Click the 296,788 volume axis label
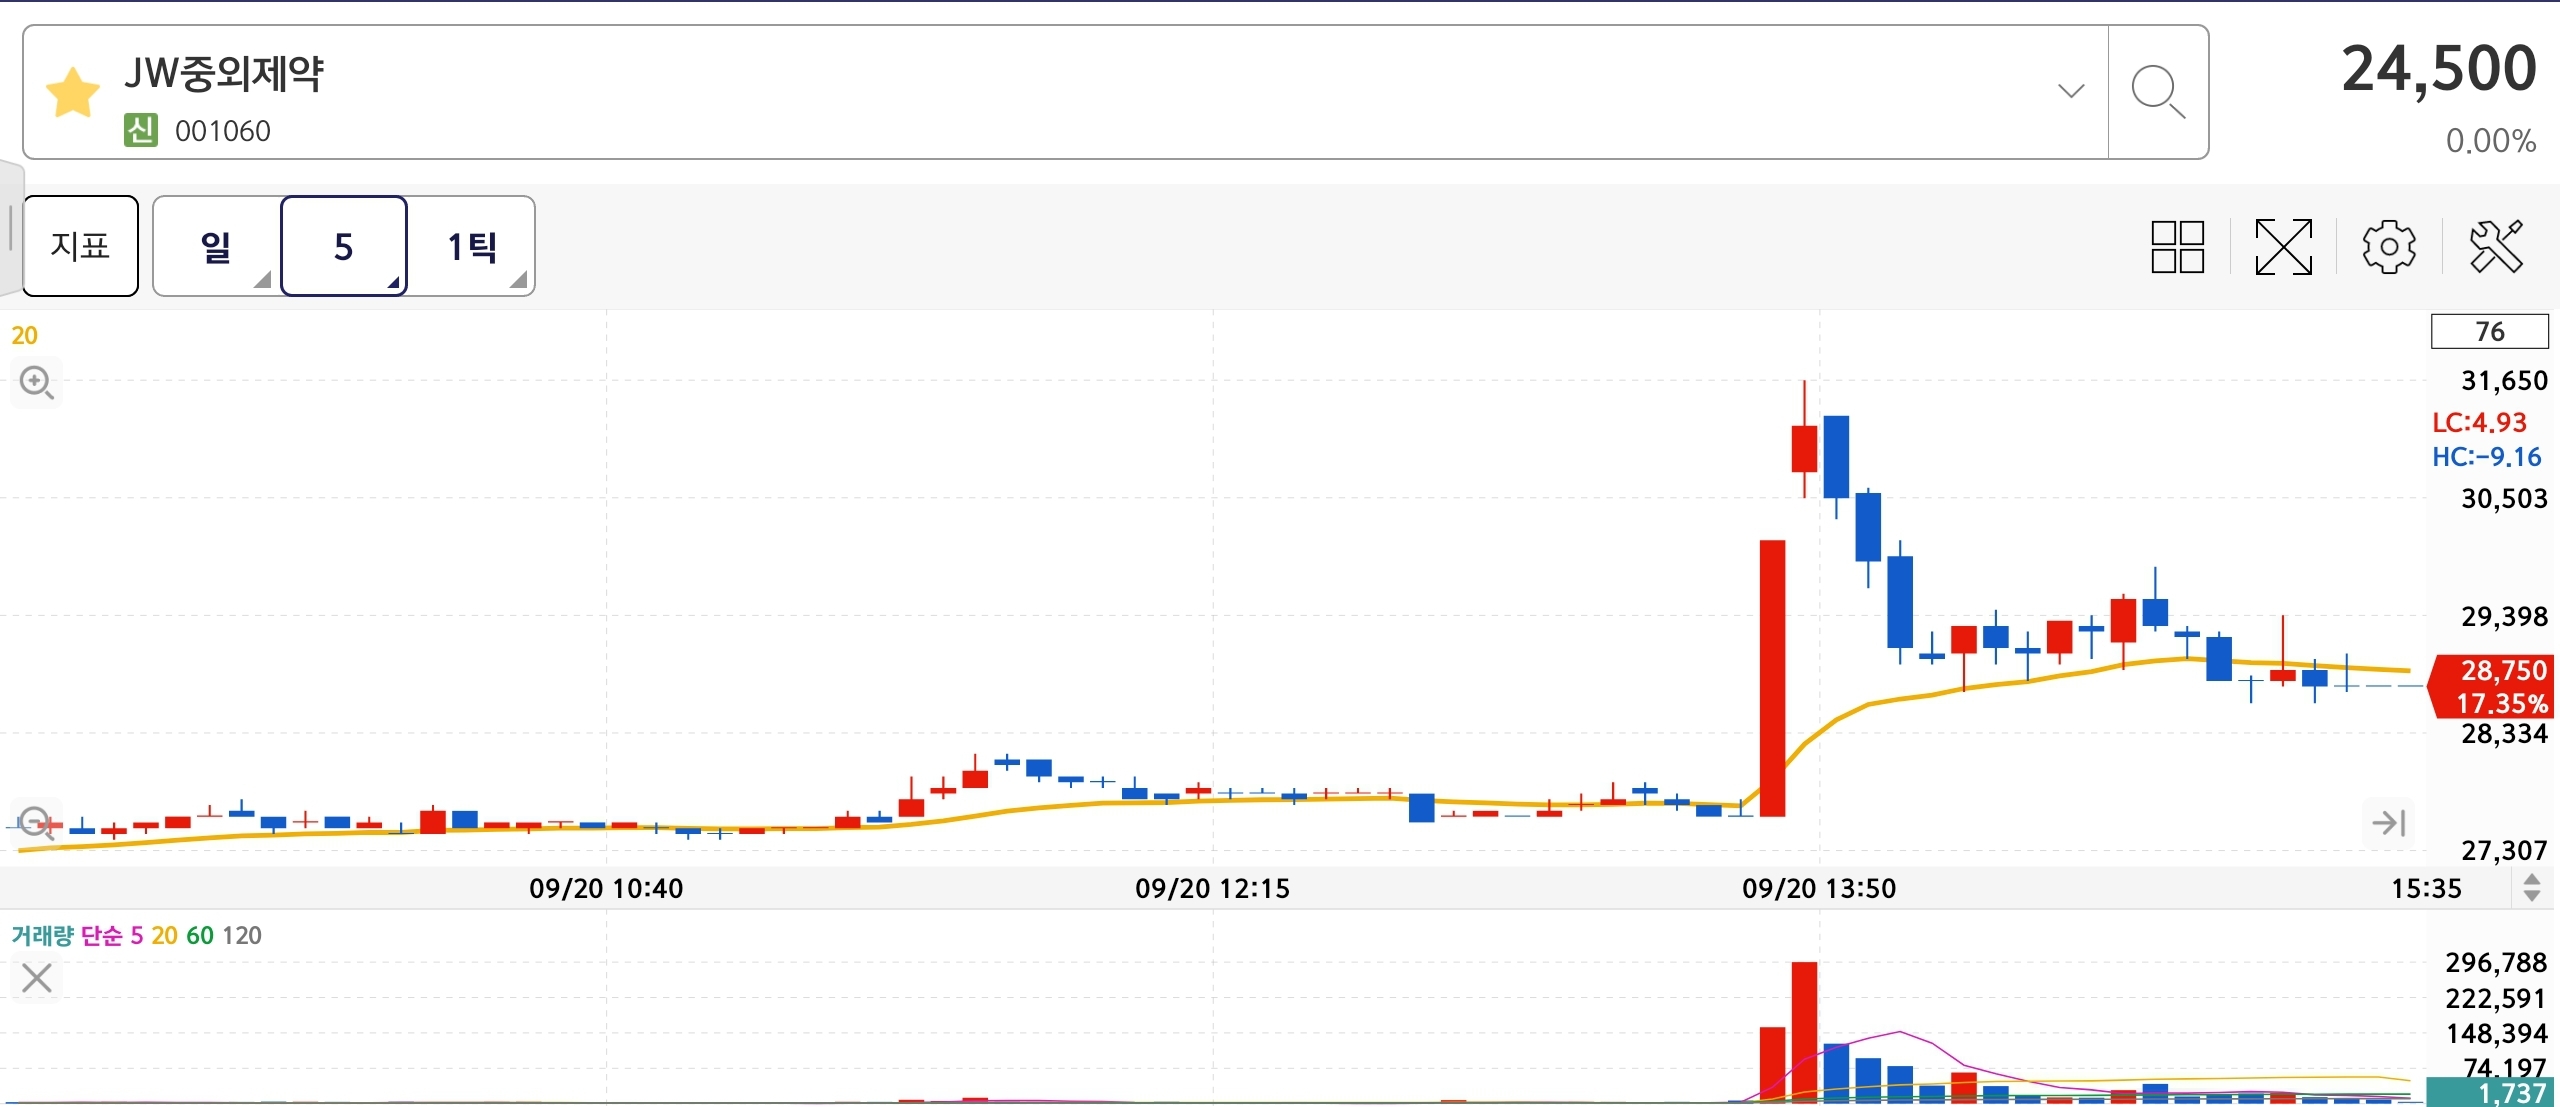The width and height of the screenshot is (2560, 1107). coord(2496,962)
